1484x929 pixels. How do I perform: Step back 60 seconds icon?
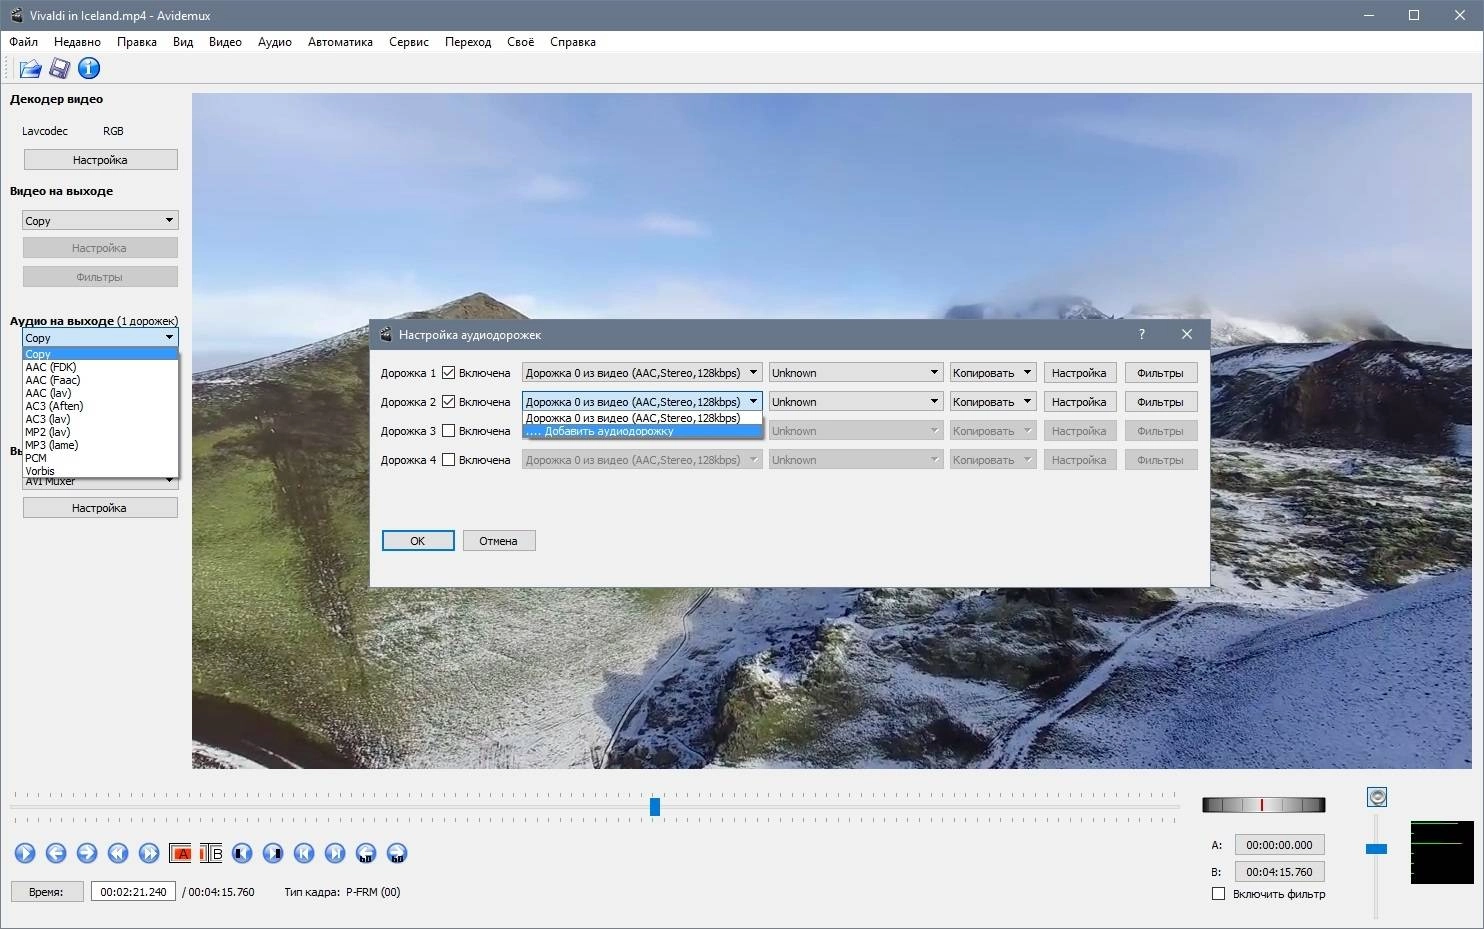point(366,853)
